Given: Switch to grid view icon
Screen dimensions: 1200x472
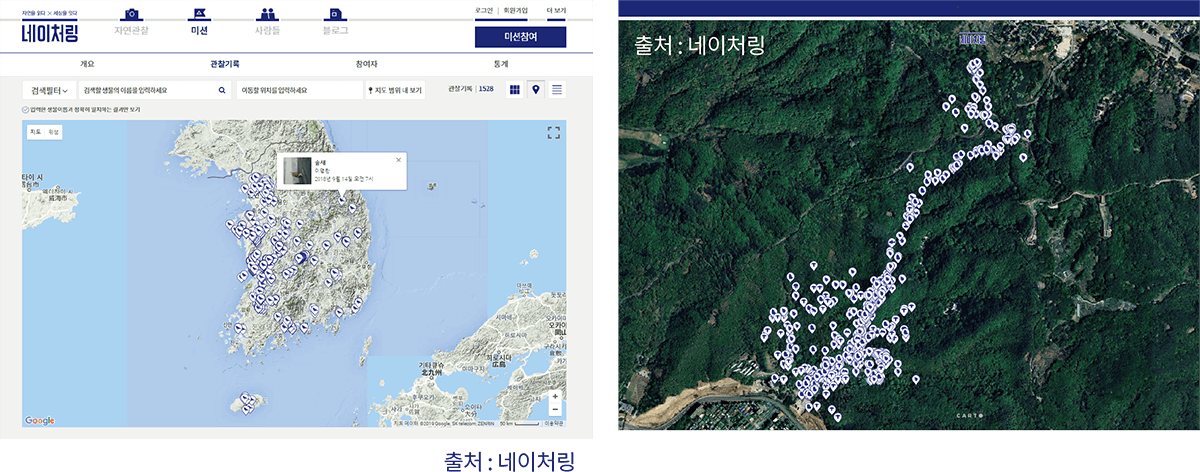Looking at the screenshot, I should (515, 90).
